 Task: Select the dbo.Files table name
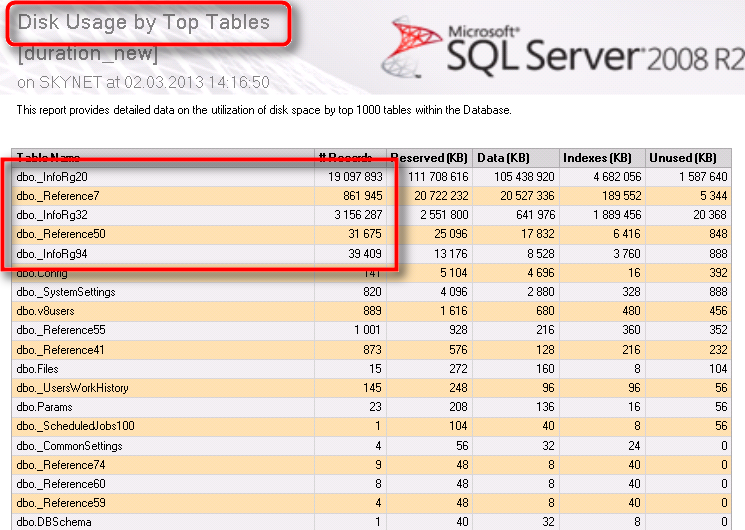[x=38, y=369]
